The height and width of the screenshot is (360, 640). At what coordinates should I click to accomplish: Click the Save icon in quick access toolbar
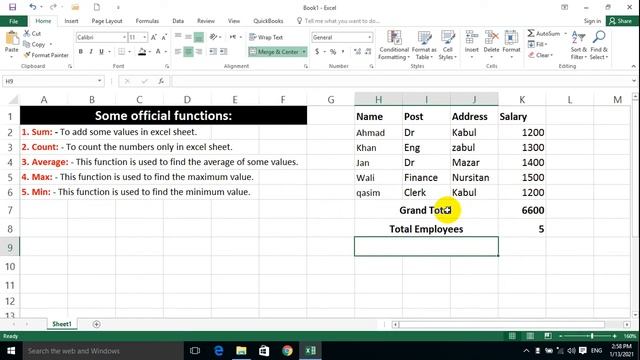coord(12,7)
